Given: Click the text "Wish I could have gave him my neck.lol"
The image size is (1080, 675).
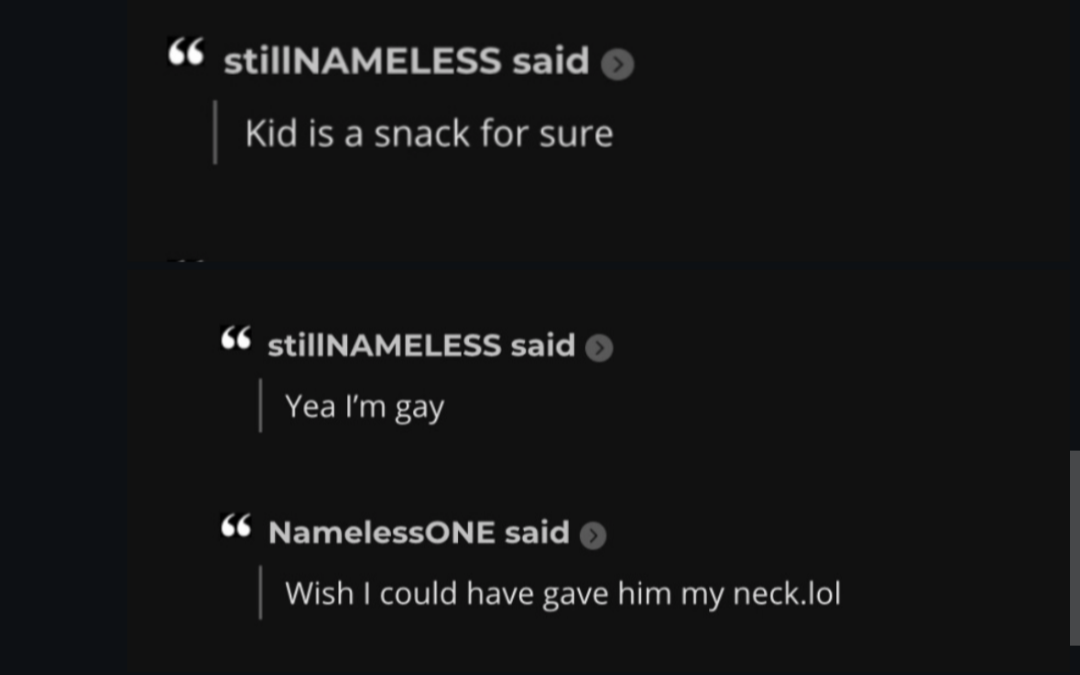Looking at the screenshot, I should coord(563,593).
